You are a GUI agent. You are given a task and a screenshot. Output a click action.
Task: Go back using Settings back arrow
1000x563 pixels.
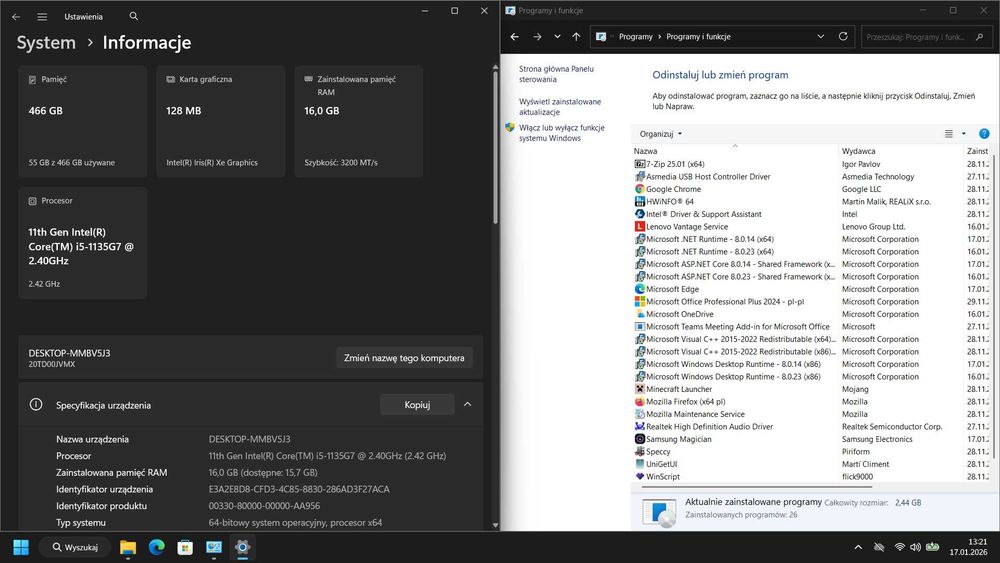pyautogui.click(x=16, y=17)
